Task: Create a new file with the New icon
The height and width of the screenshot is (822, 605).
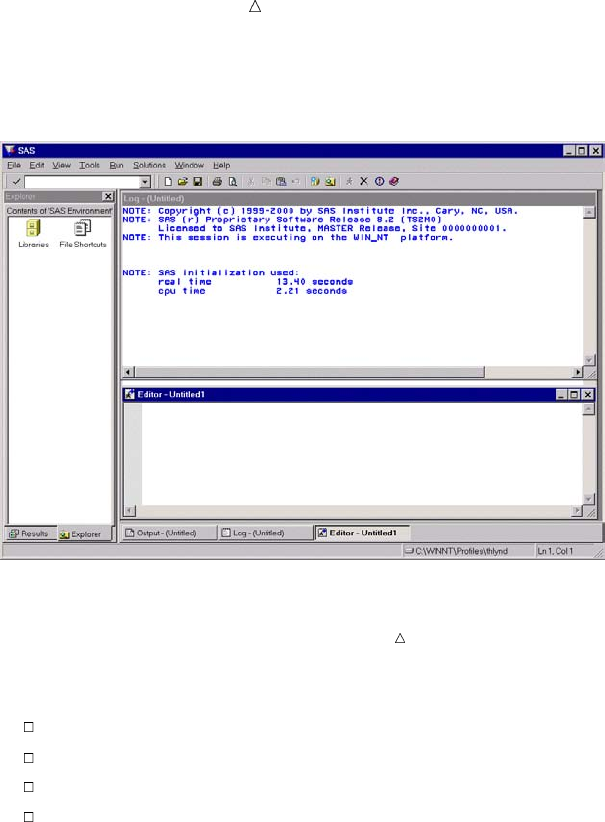Action: tap(168, 181)
